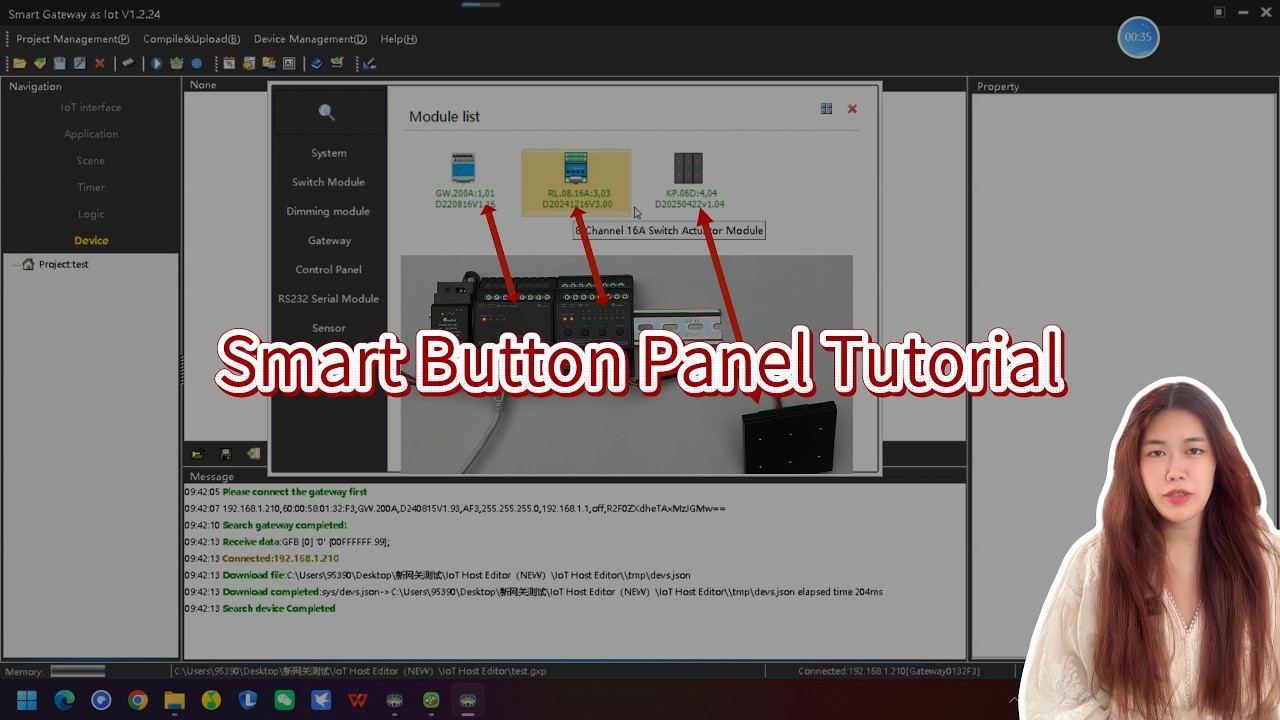
Task: Click the 'Search device Completed' log line
Action: [278, 608]
